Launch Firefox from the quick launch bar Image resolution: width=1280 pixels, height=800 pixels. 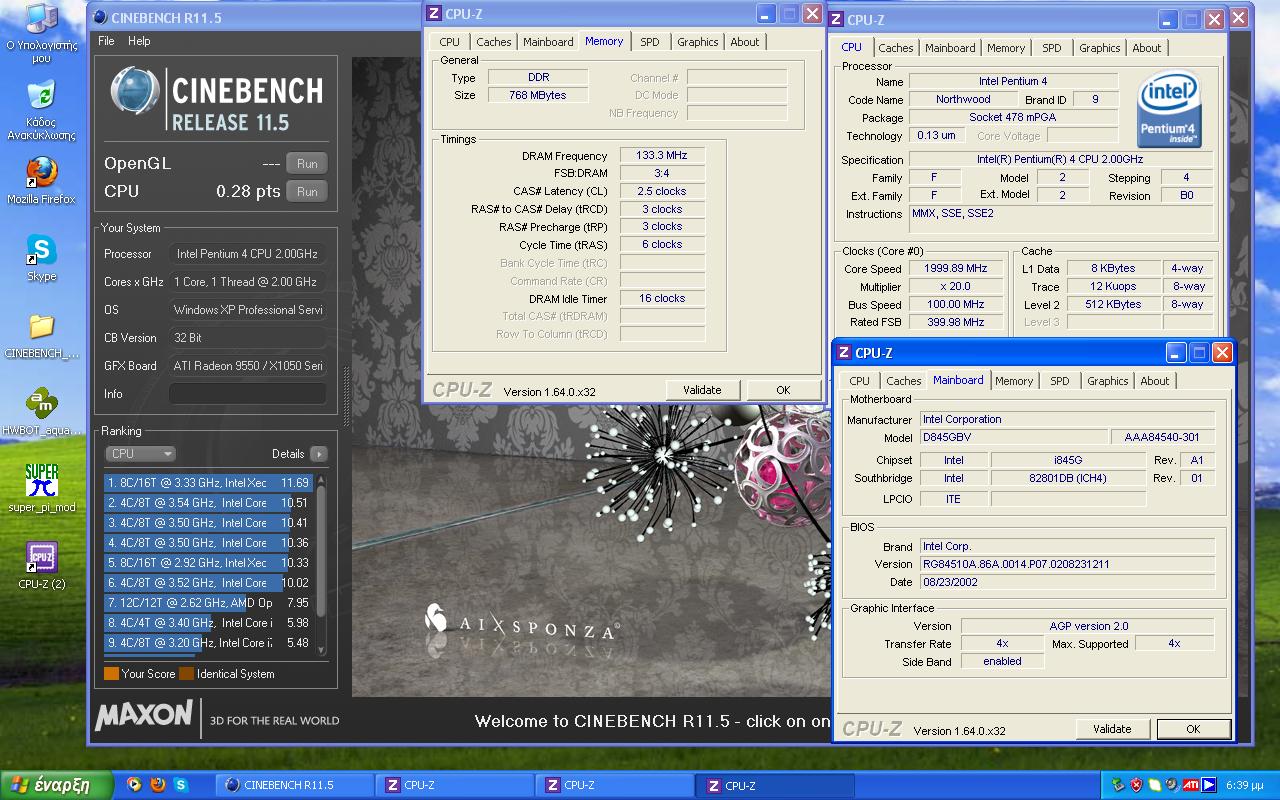point(157,785)
